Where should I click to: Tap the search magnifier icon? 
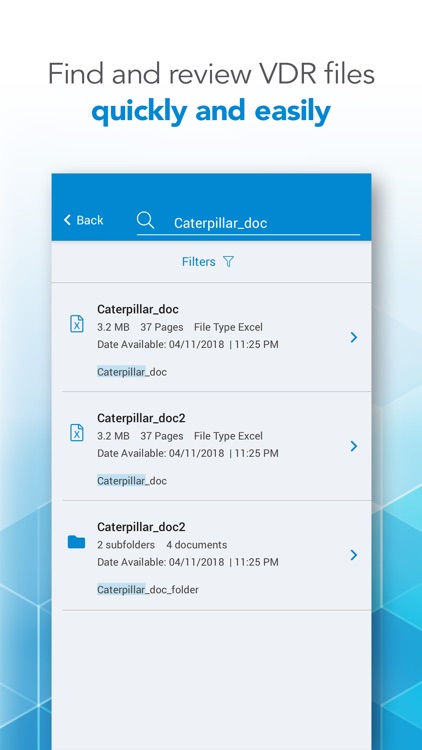point(145,220)
